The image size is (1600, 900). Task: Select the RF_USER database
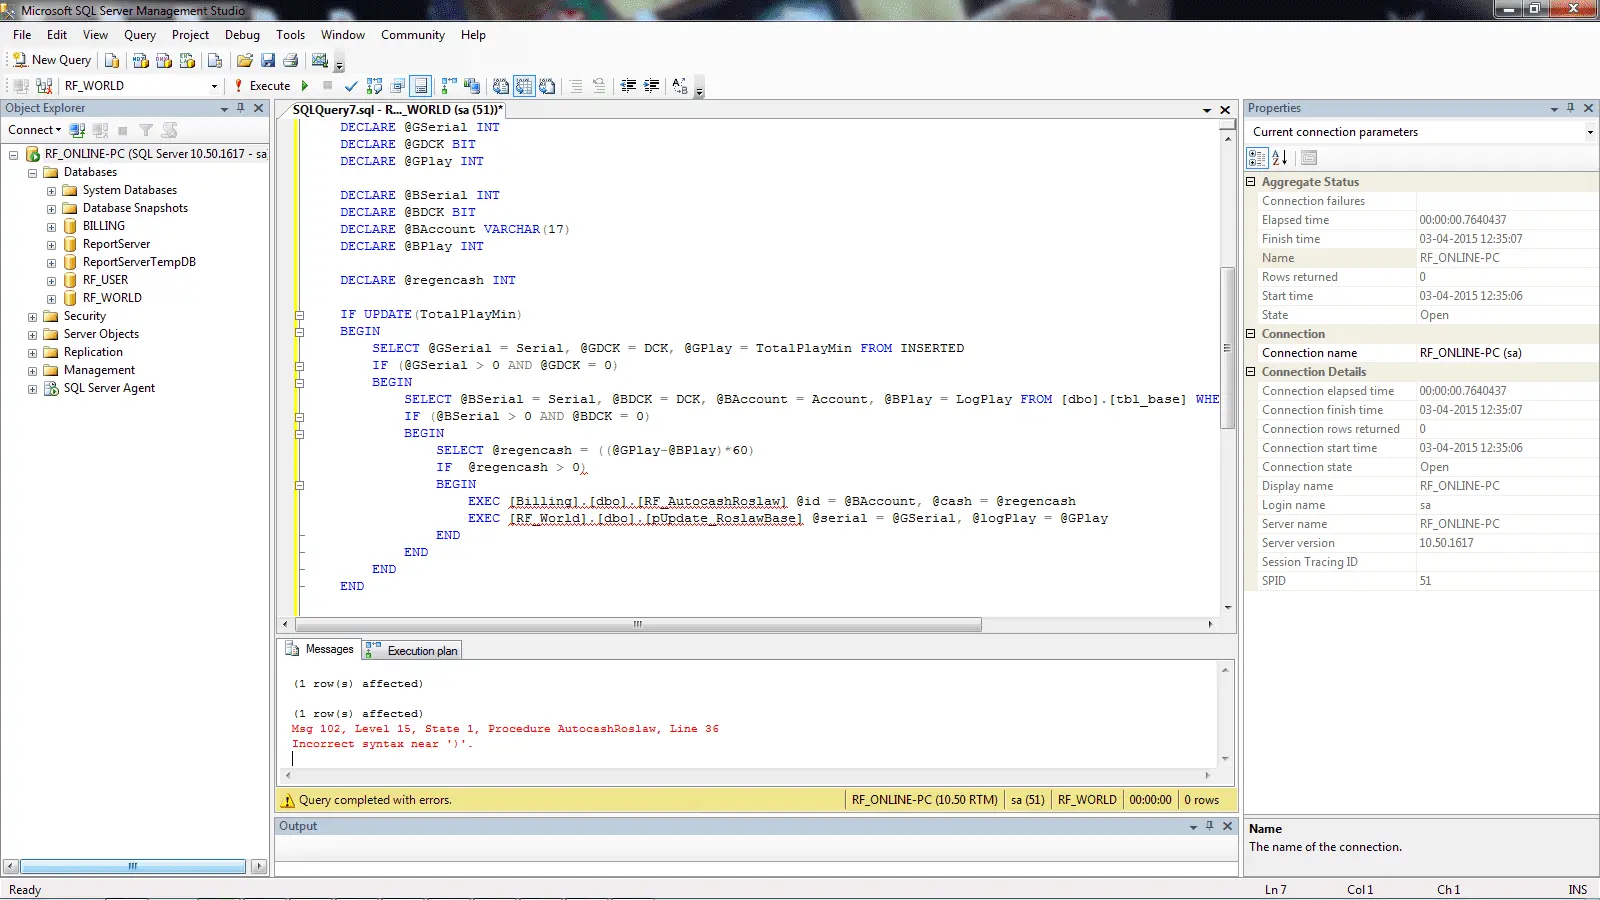tap(105, 280)
